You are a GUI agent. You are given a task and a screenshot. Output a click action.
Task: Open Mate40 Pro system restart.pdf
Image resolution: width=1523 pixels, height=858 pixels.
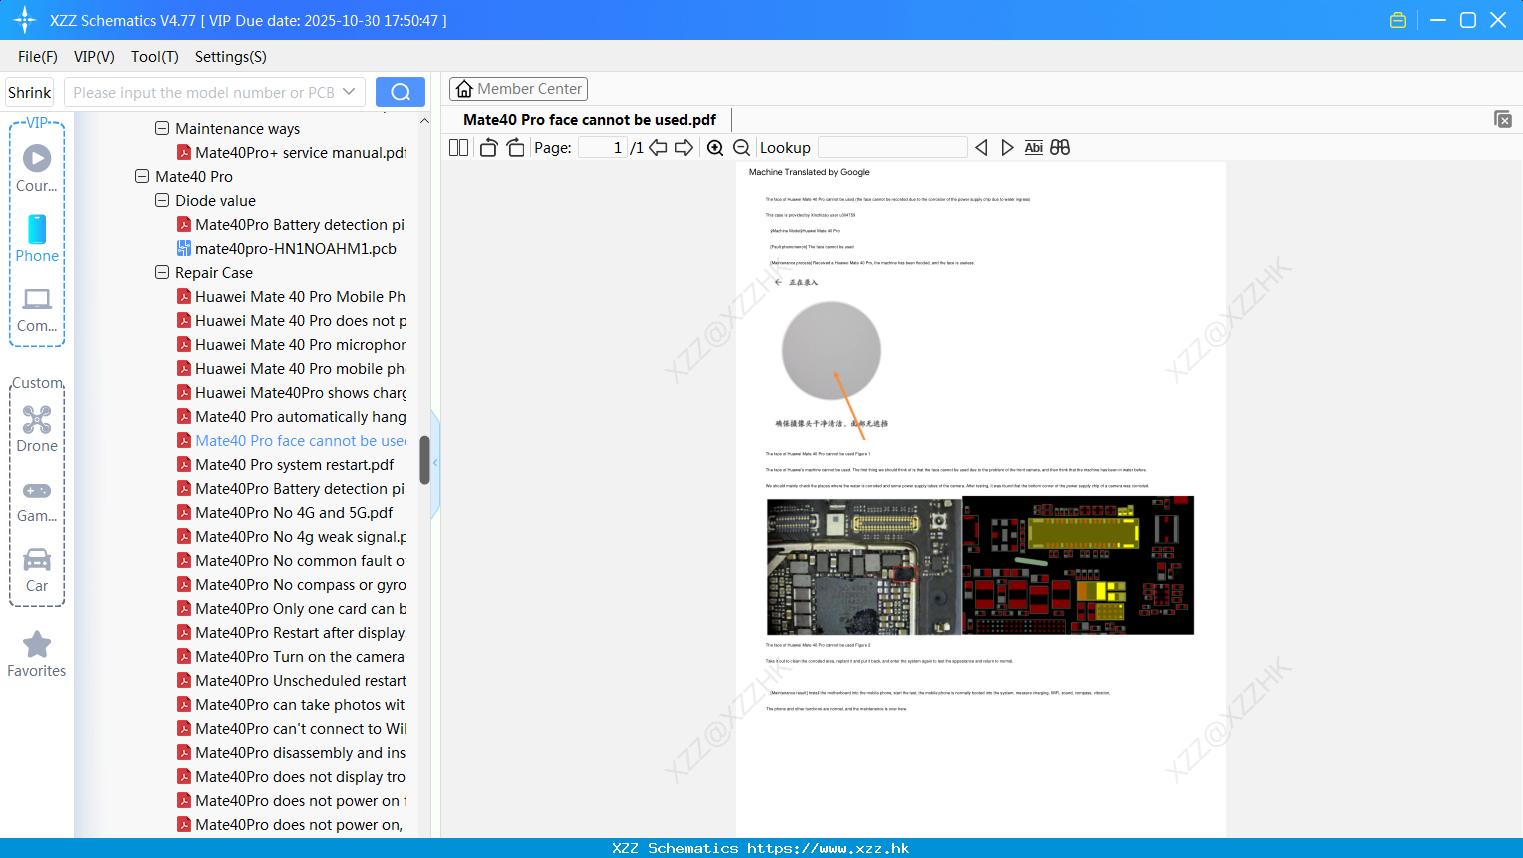click(286, 464)
